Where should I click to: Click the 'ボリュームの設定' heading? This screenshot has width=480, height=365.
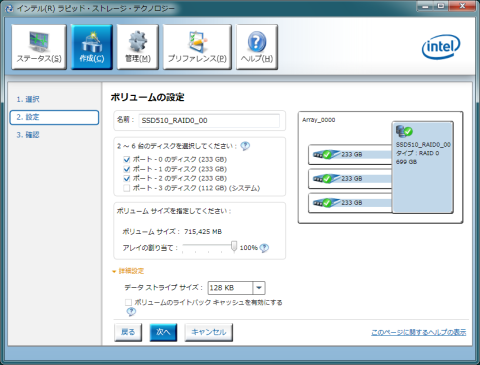147,97
